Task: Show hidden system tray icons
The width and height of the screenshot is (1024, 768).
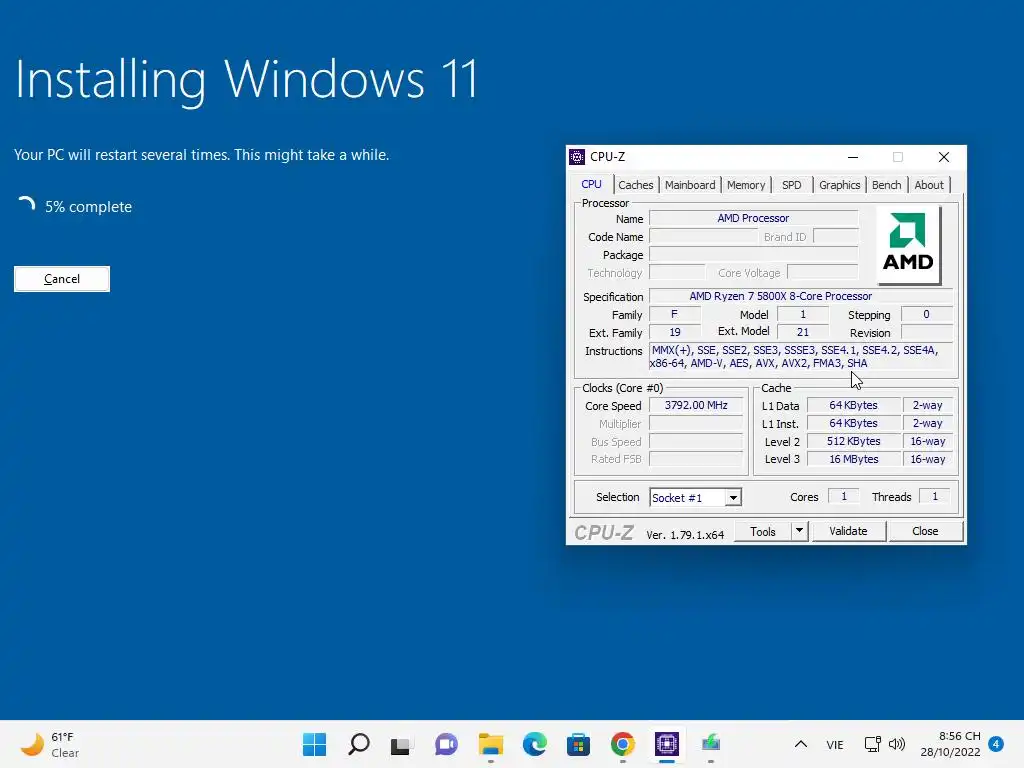Action: (x=801, y=744)
